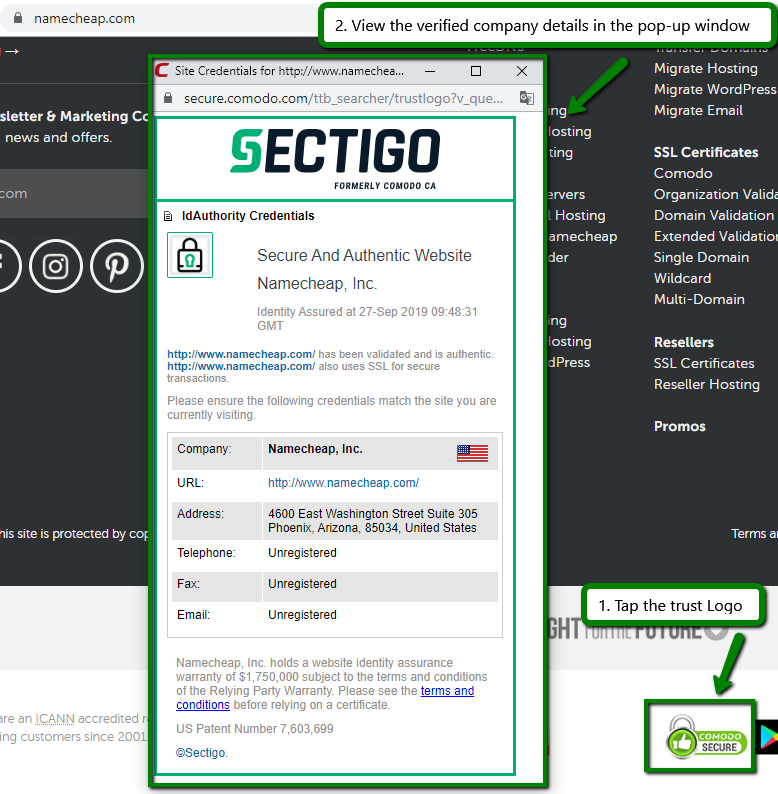Open Extended Validation link
The image size is (778, 794).
coord(715,236)
